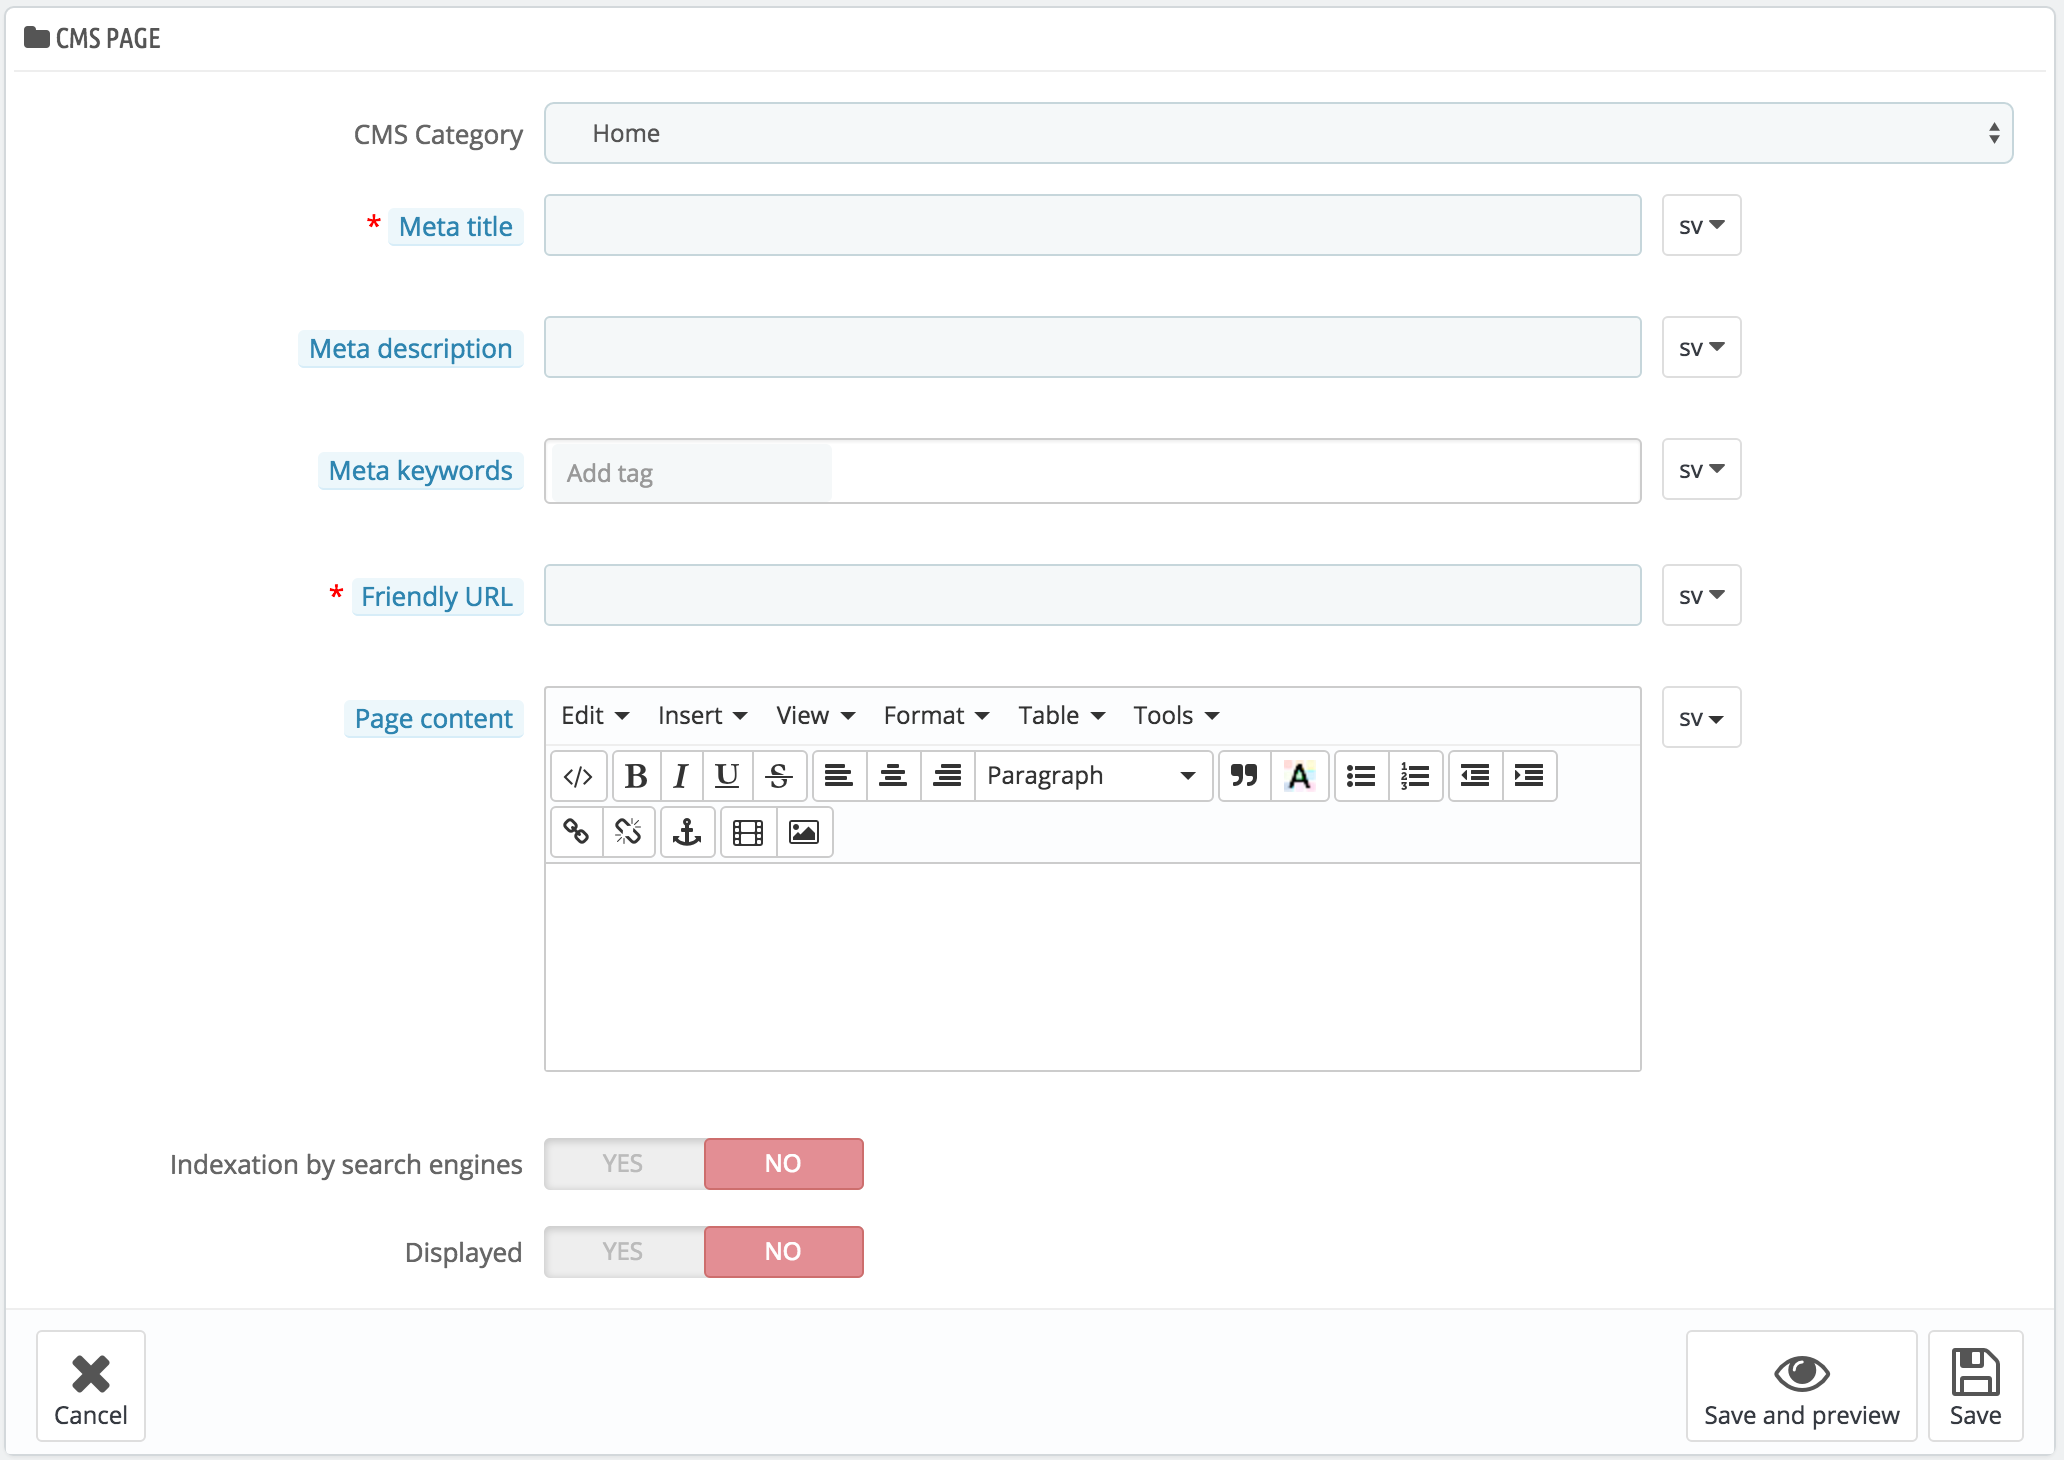
Task: Insert an image into page content
Action: [804, 831]
